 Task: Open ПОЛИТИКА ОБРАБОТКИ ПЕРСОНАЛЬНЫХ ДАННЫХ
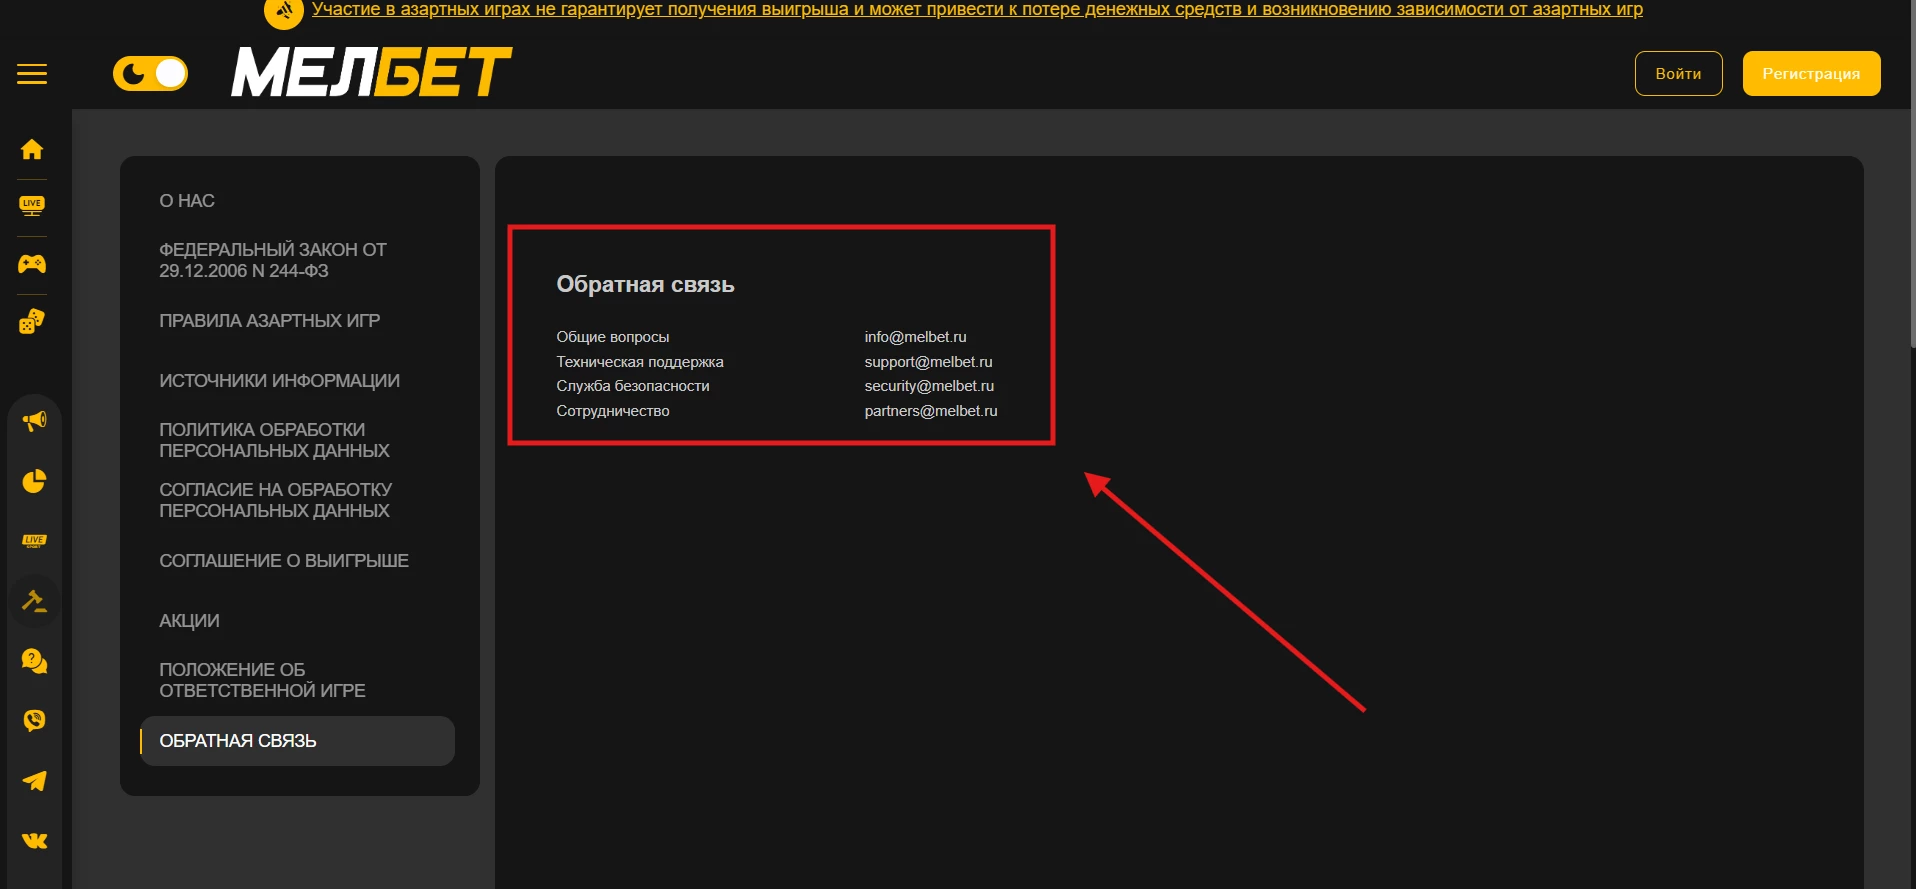point(275,440)
